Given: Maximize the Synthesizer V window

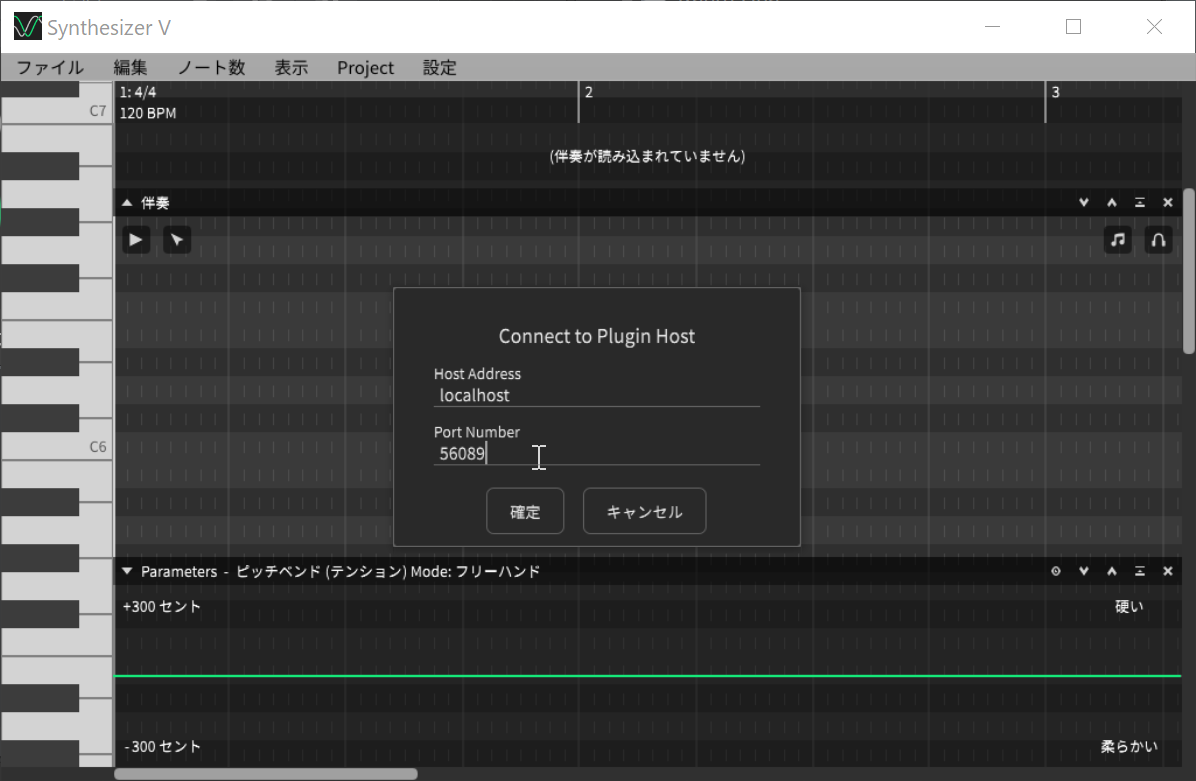Looking at the screenshot, I should coord(1073,27).
